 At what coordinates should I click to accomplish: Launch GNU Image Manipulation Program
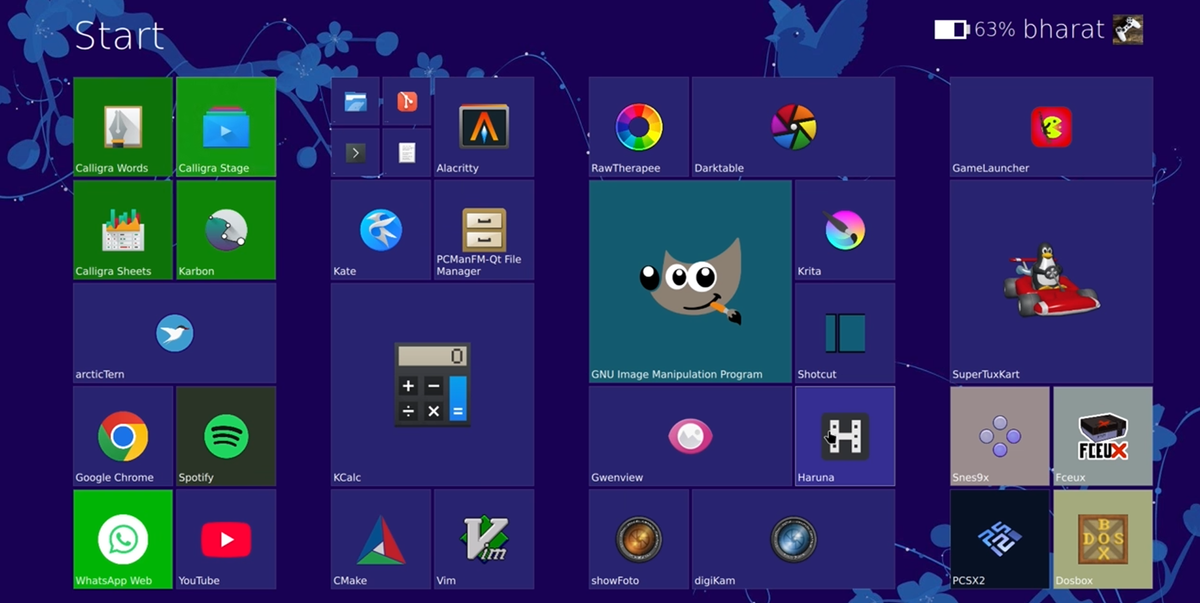688,280
